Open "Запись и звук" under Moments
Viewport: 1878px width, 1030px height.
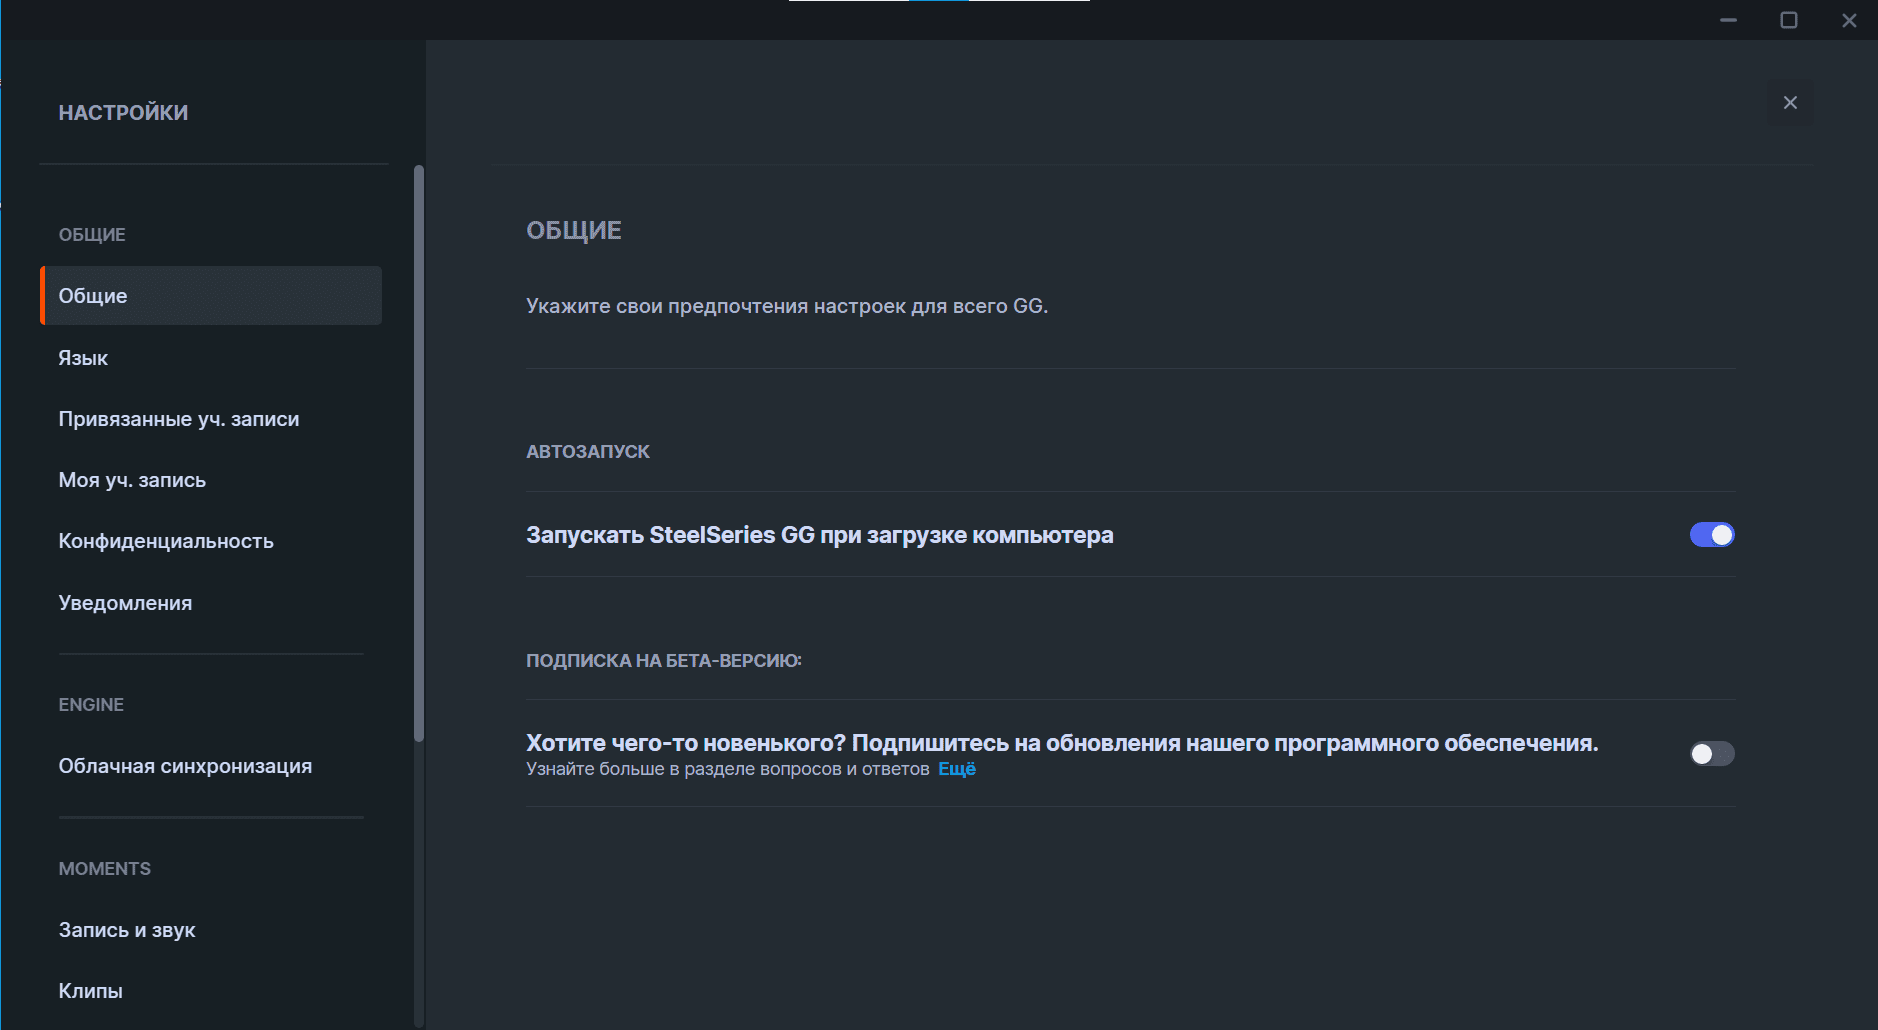(127, 930)
